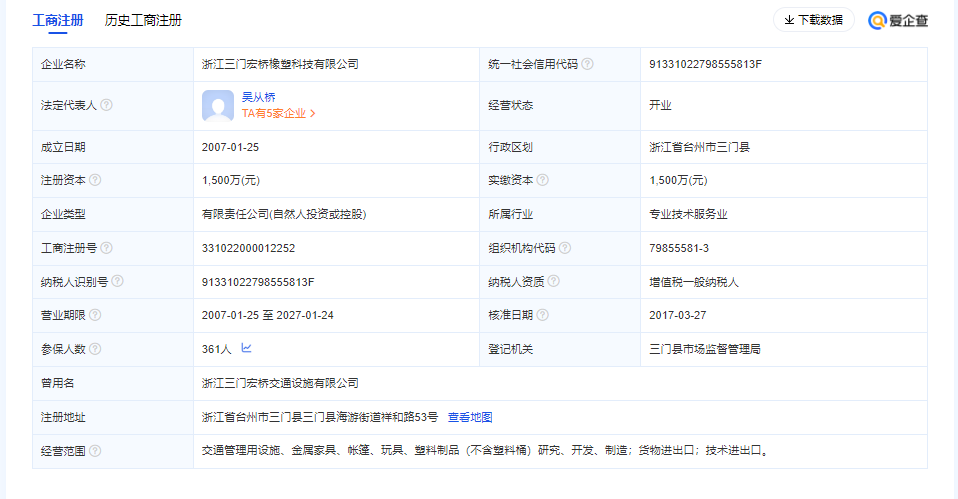Screen dimensions: 958x499
Task: Click former name 浙江三门宏桥交通设施有限公司
Action: click(x=280, y=383)
